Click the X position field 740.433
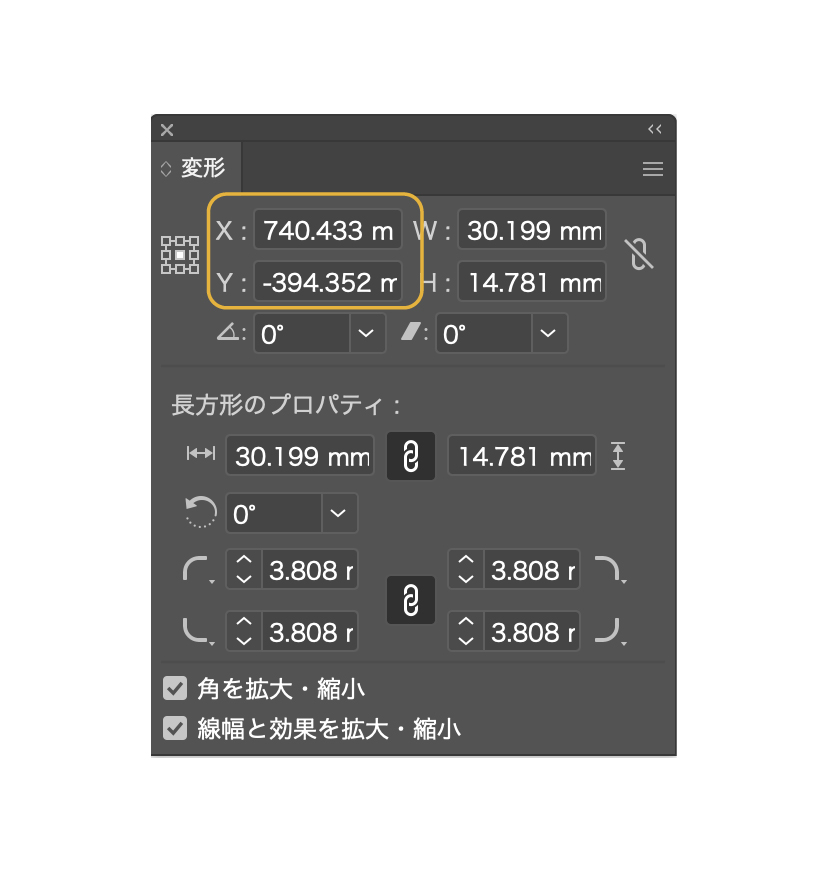The height and width of the screenshot is (880, 816). click(328, 230)
